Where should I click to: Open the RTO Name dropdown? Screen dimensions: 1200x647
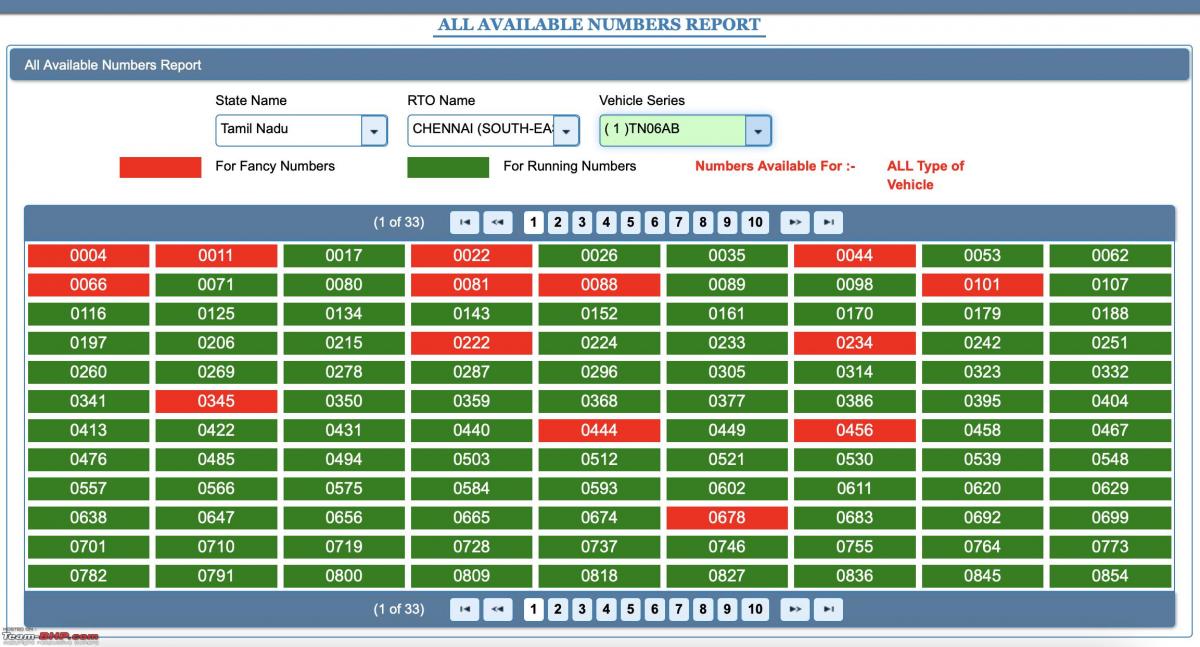[x=566, y=130]
